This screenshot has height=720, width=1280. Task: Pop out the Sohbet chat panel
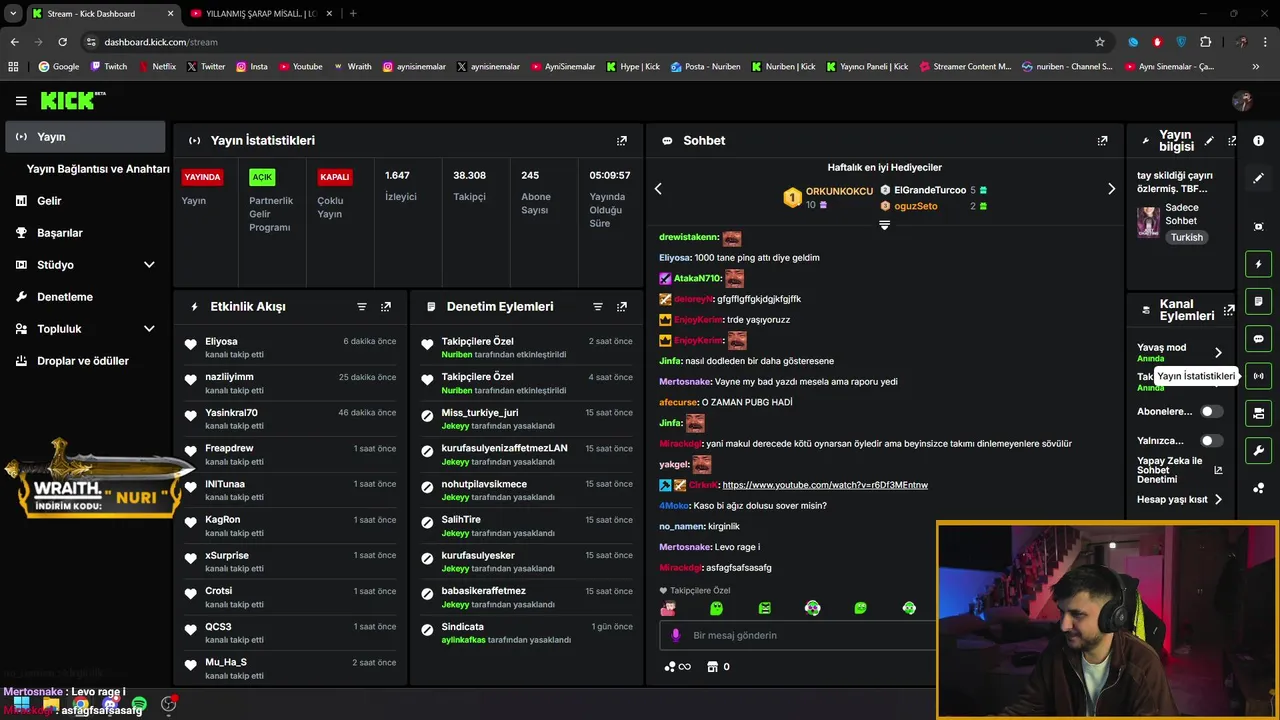coord(1103,141)
